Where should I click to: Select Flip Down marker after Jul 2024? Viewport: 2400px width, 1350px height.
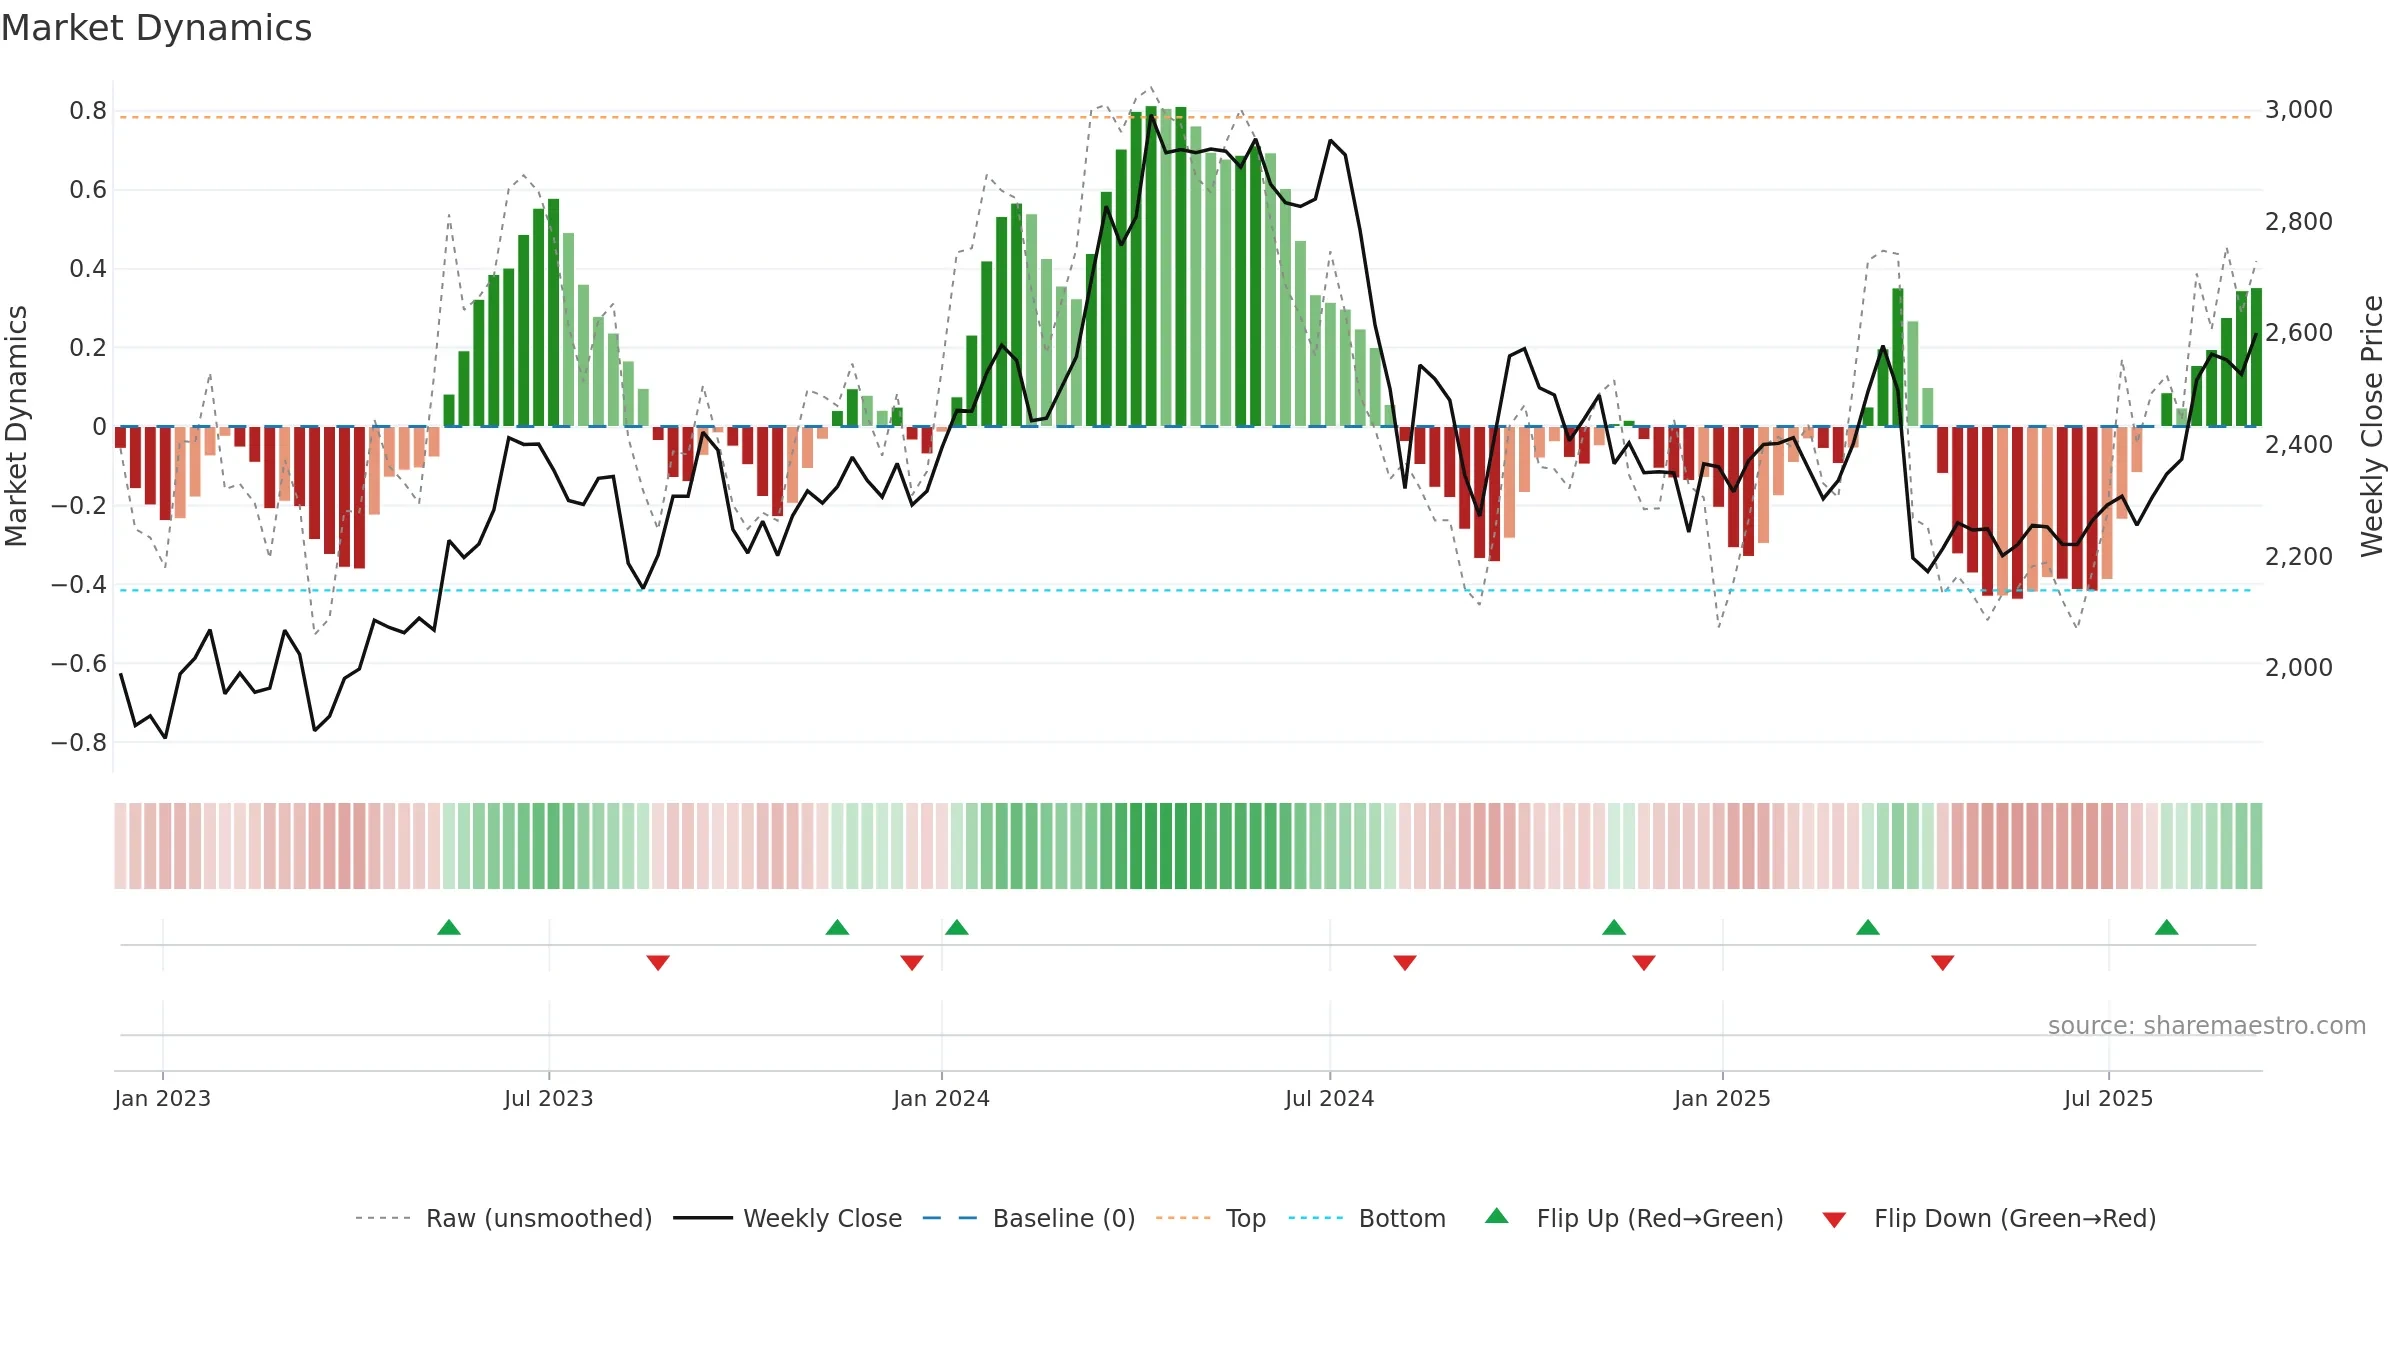[1405, 962]
